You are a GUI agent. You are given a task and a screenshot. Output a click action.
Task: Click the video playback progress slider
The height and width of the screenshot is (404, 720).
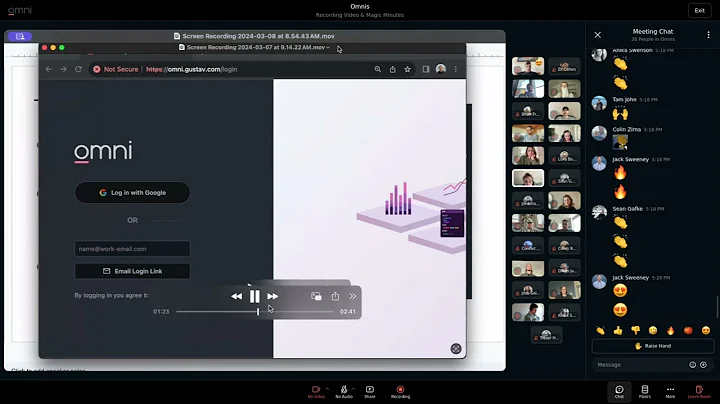pos(255,312)
